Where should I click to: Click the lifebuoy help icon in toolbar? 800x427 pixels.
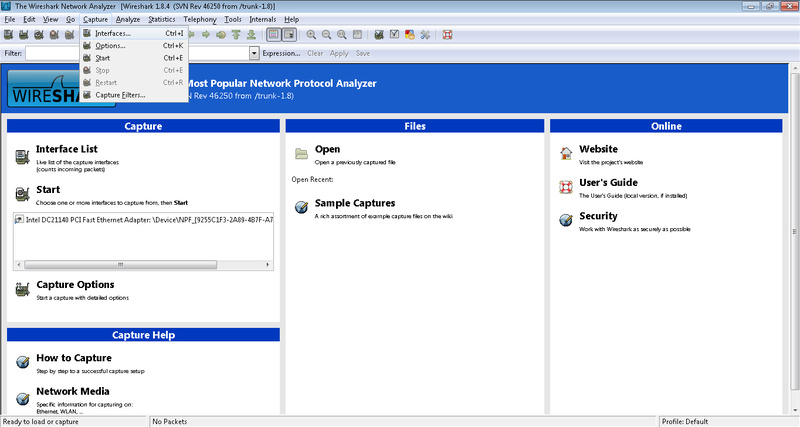pos(447,35)
